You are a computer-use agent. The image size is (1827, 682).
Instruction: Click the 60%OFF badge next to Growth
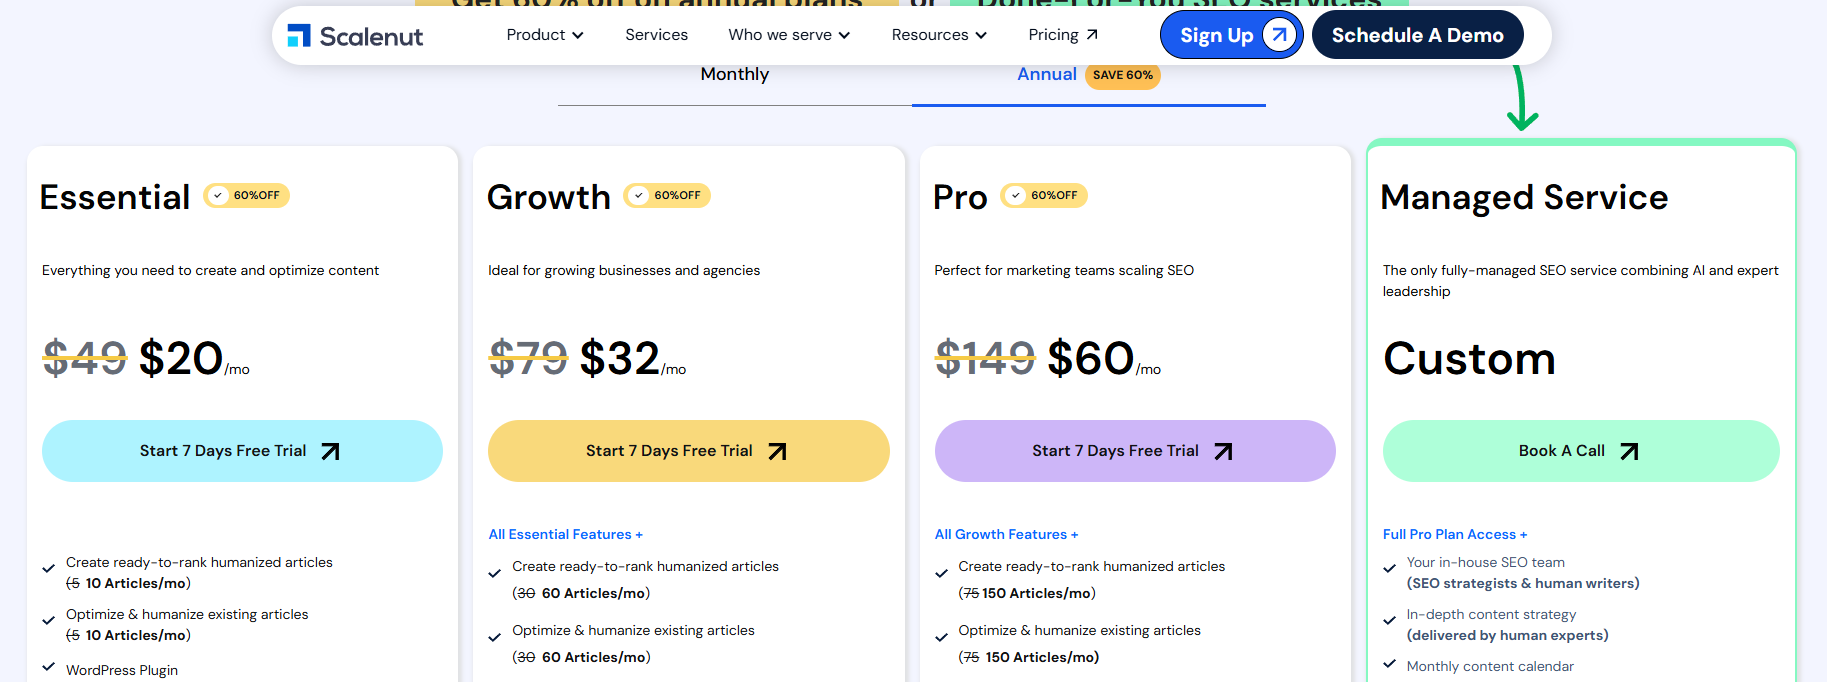click(667, 195)
